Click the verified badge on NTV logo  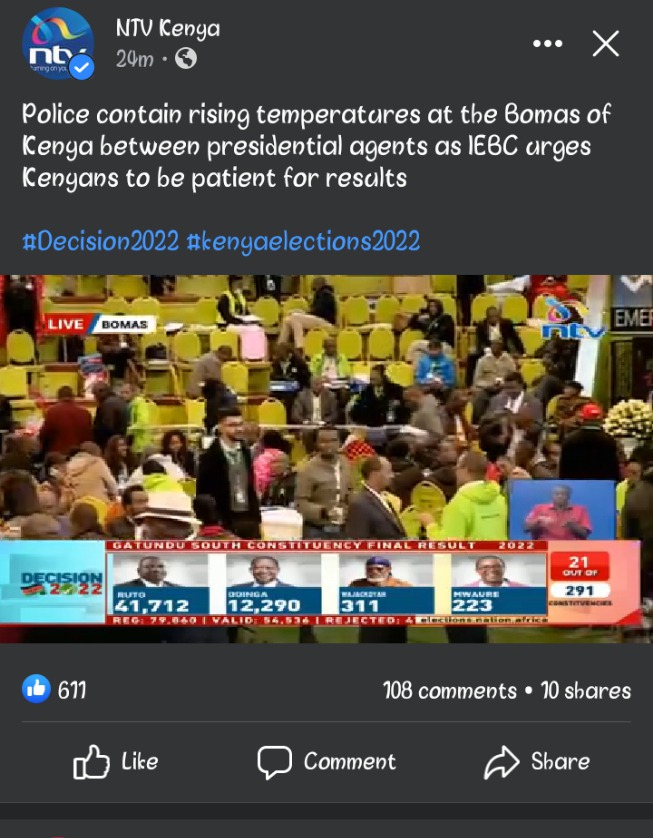(82, 68)
